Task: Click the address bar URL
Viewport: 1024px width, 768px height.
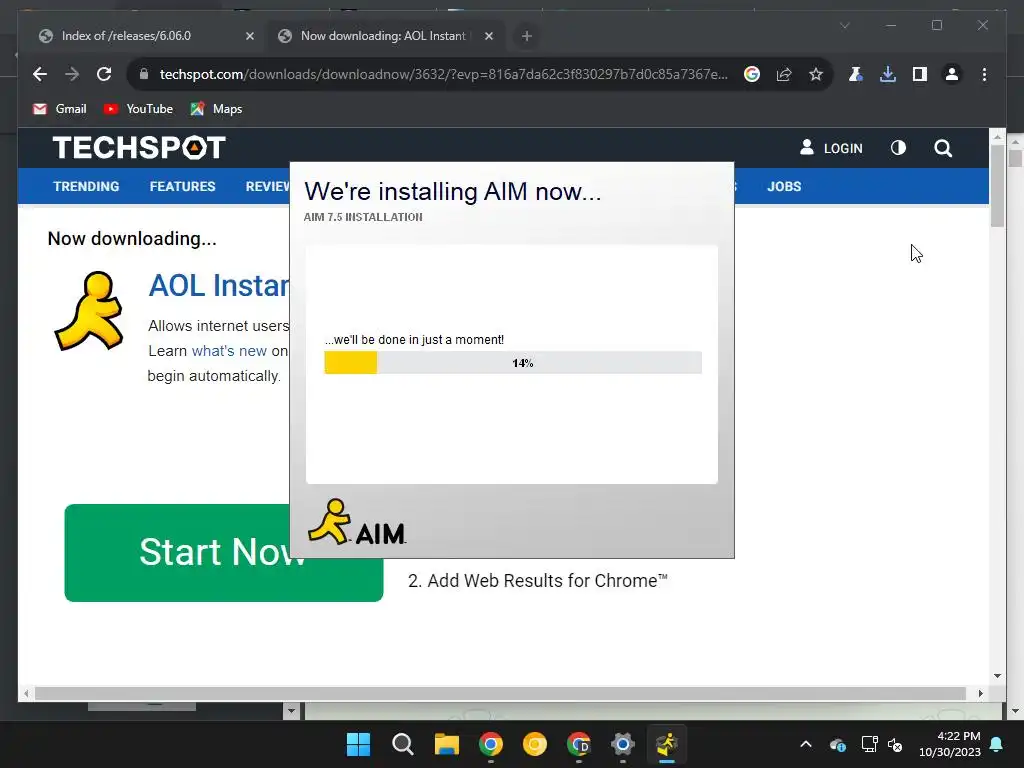Action: (x=443, y=74)
